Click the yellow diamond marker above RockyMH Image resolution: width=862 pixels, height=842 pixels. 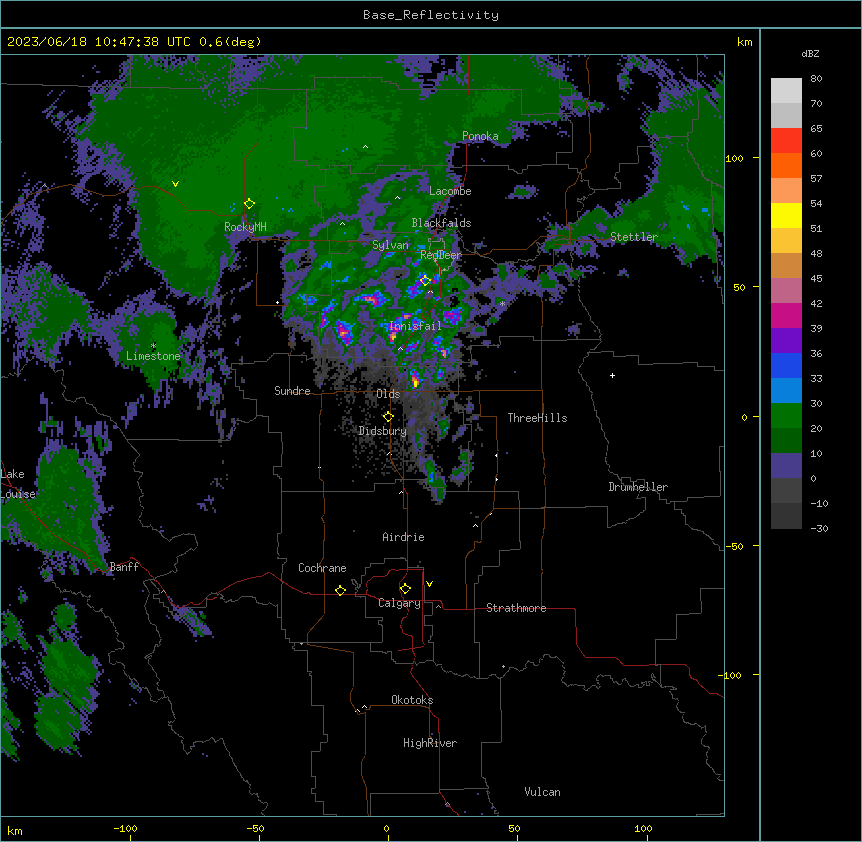click(x=249, y=204)
